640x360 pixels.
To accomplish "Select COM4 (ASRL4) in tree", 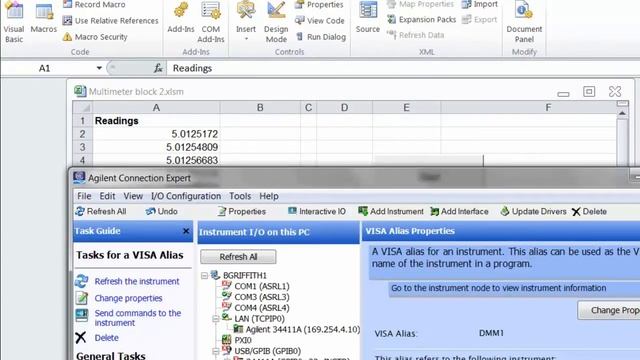I will point(262,308).
